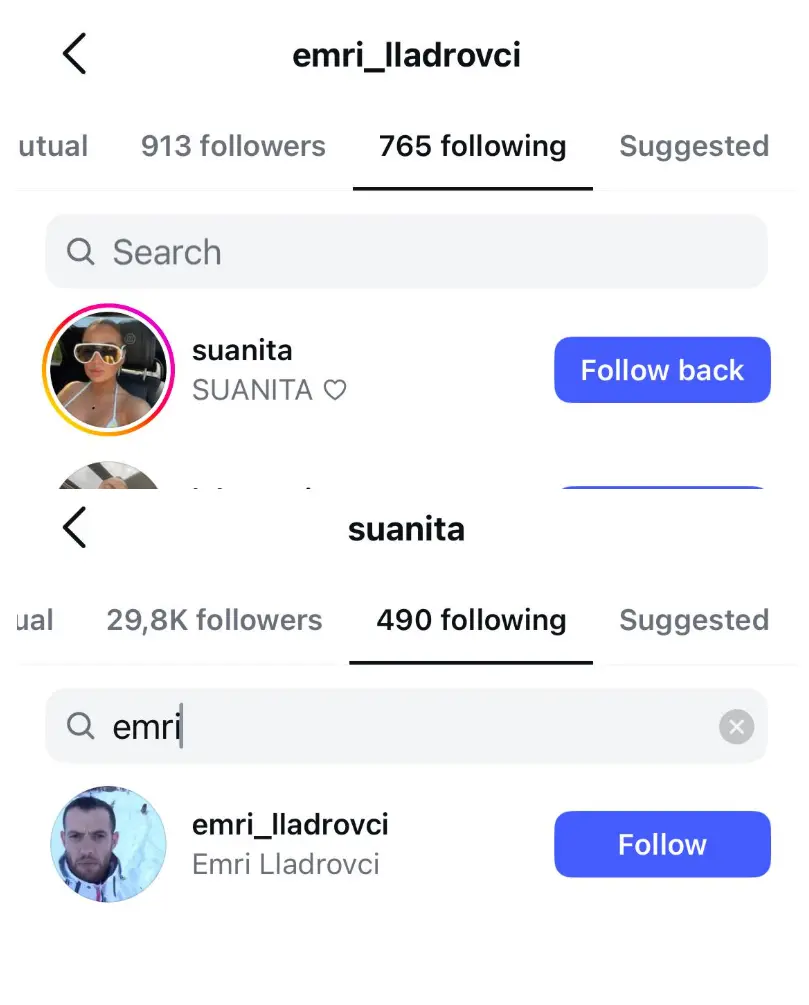809x1005 pixels.
Task: Switch to the 913 followers tab
Action: coord(233,146)
